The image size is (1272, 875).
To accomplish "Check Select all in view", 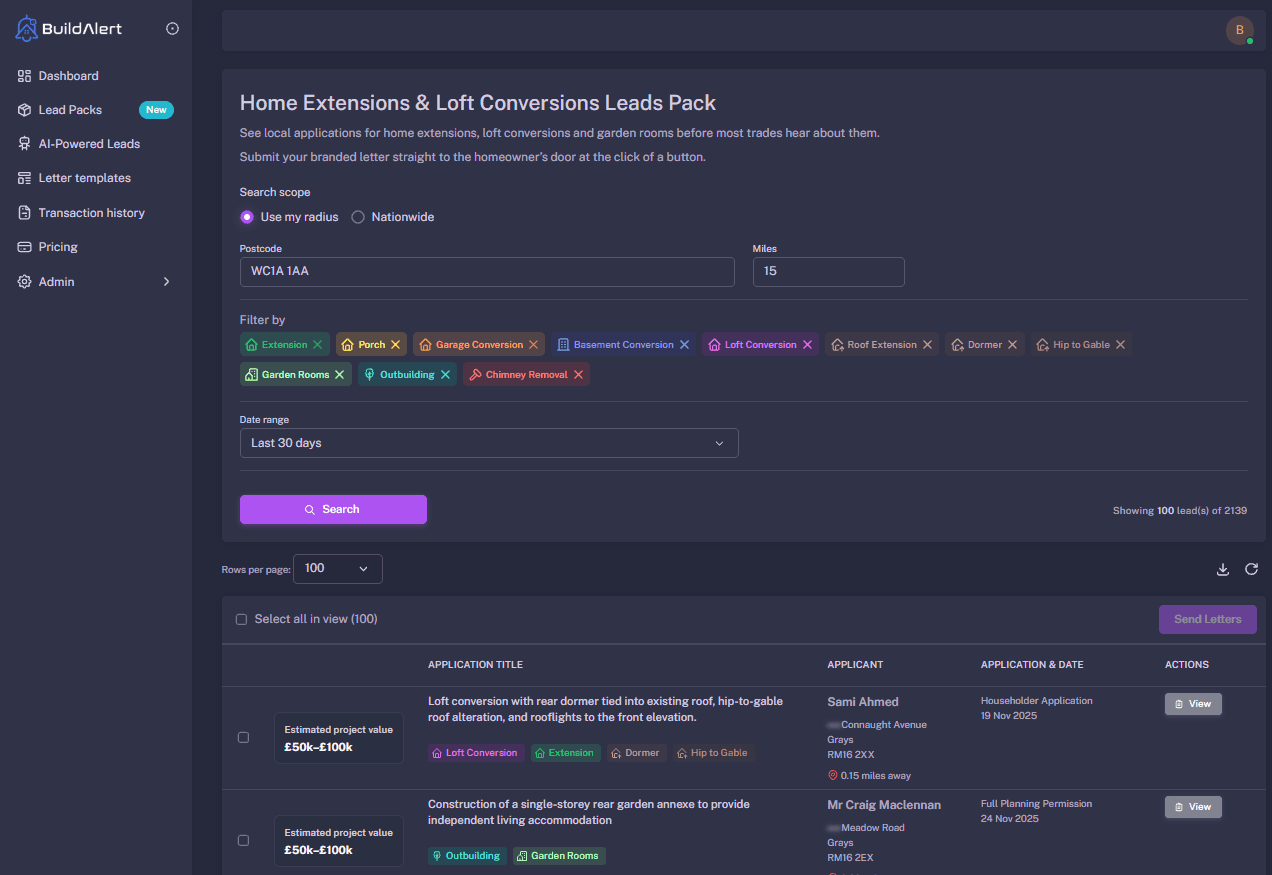I will click(241, 619).
